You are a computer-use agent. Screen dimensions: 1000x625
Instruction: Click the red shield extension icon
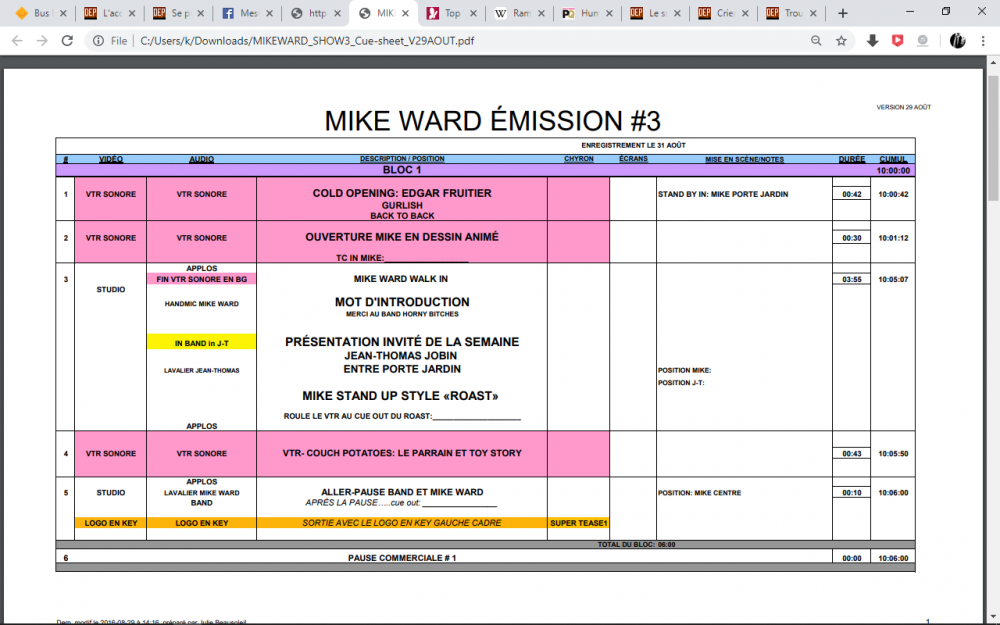click(x=897, y=41)
